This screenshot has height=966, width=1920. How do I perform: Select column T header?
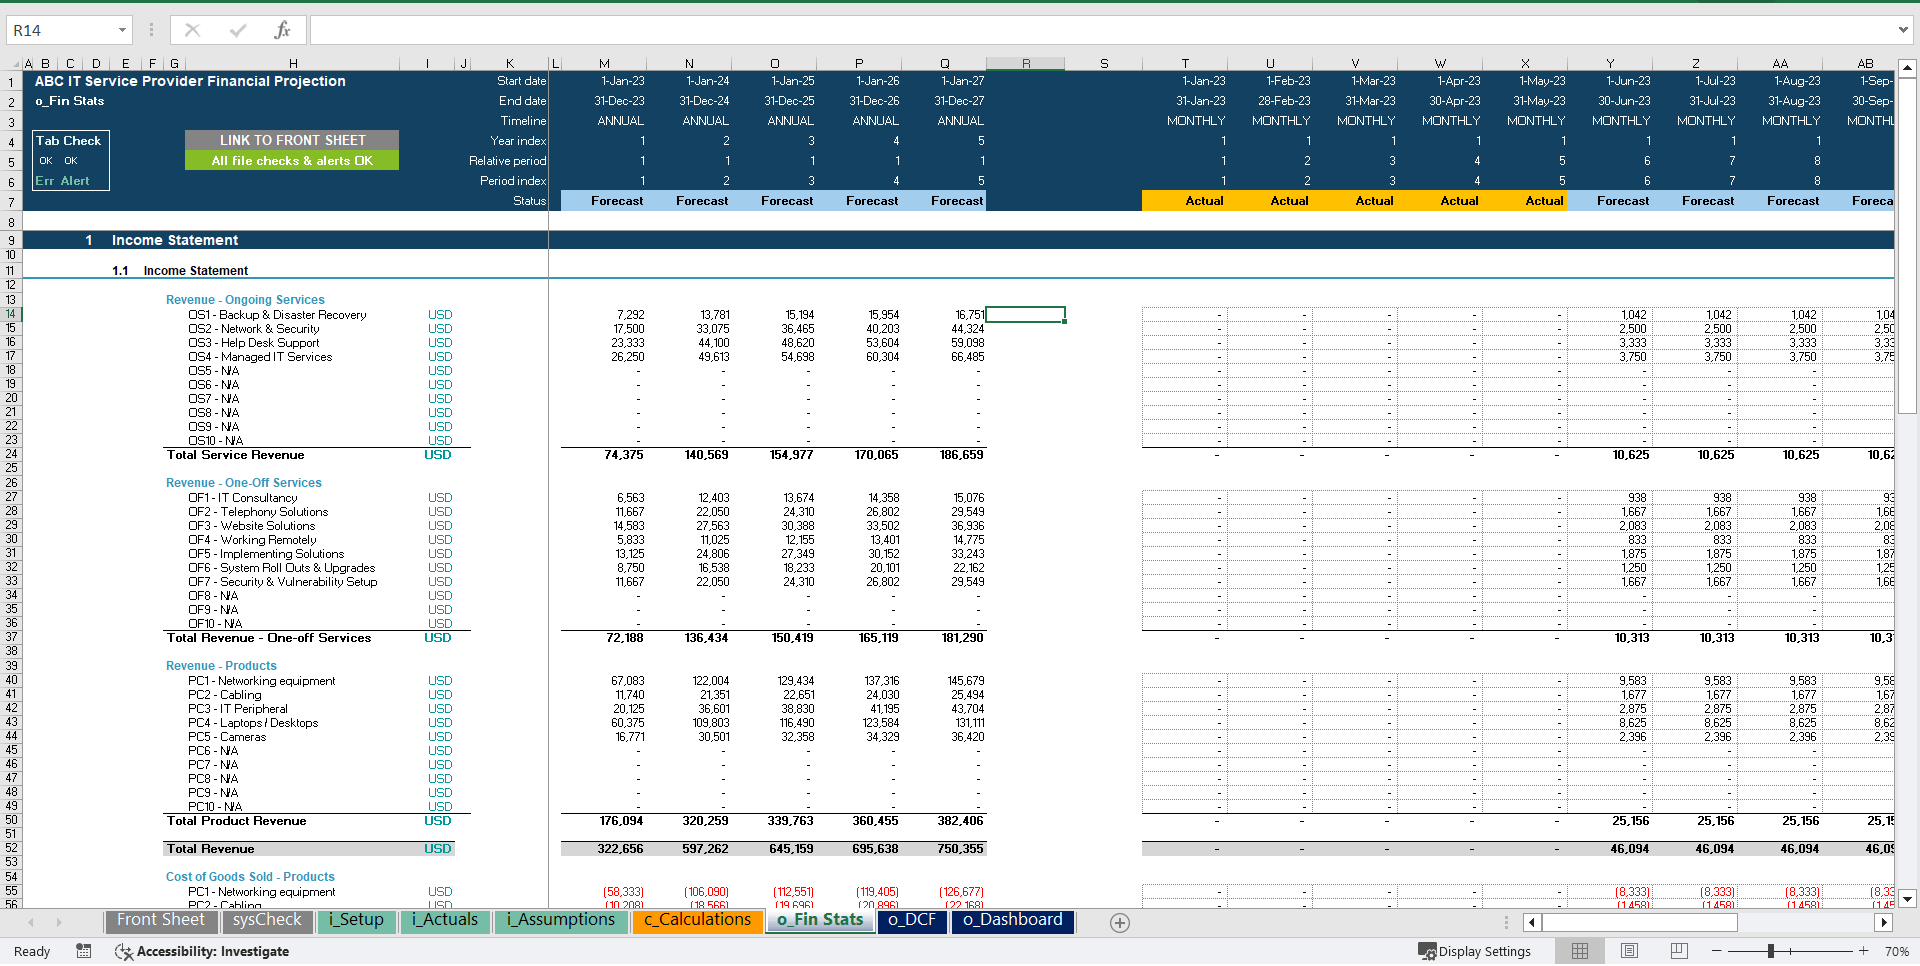[x=1185, y=63]
